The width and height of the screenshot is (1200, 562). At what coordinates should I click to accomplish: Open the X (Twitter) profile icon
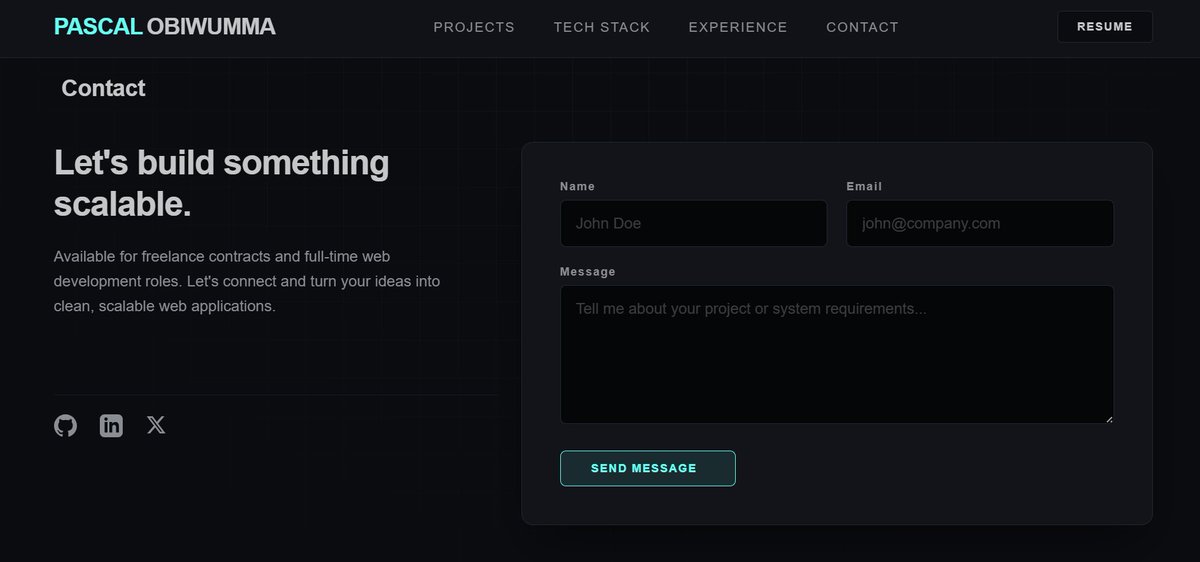(156, 426)
